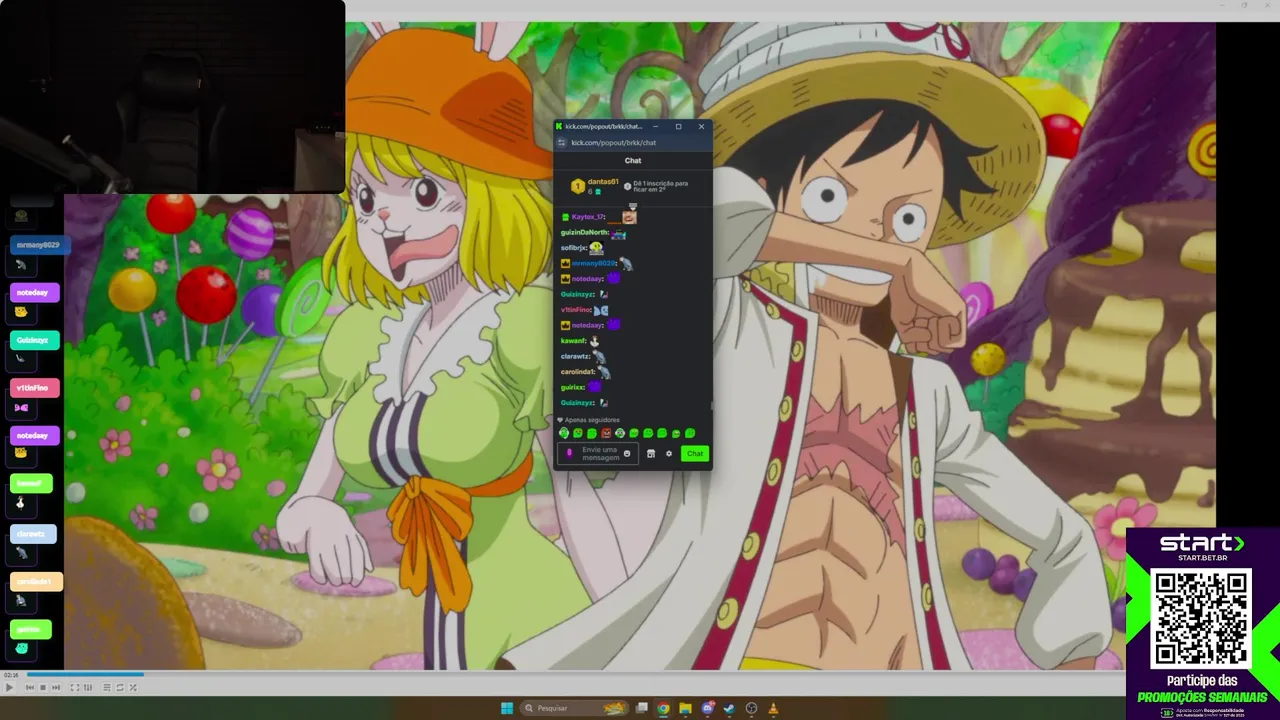Click username v1tinFino in chat

(576, 310)
